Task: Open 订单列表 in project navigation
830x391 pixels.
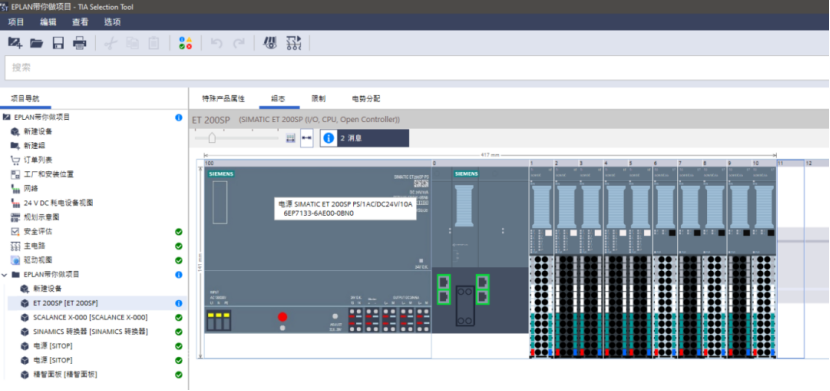Action: [x=38, y=160]
